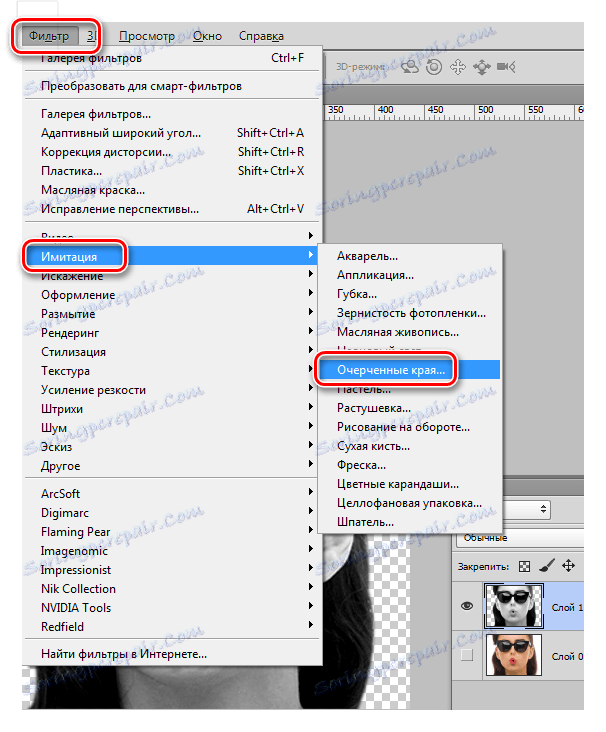Click the 3D slide icon
Image resolution: width=606 pixels, height=732 pixels.
pos(482,67)
